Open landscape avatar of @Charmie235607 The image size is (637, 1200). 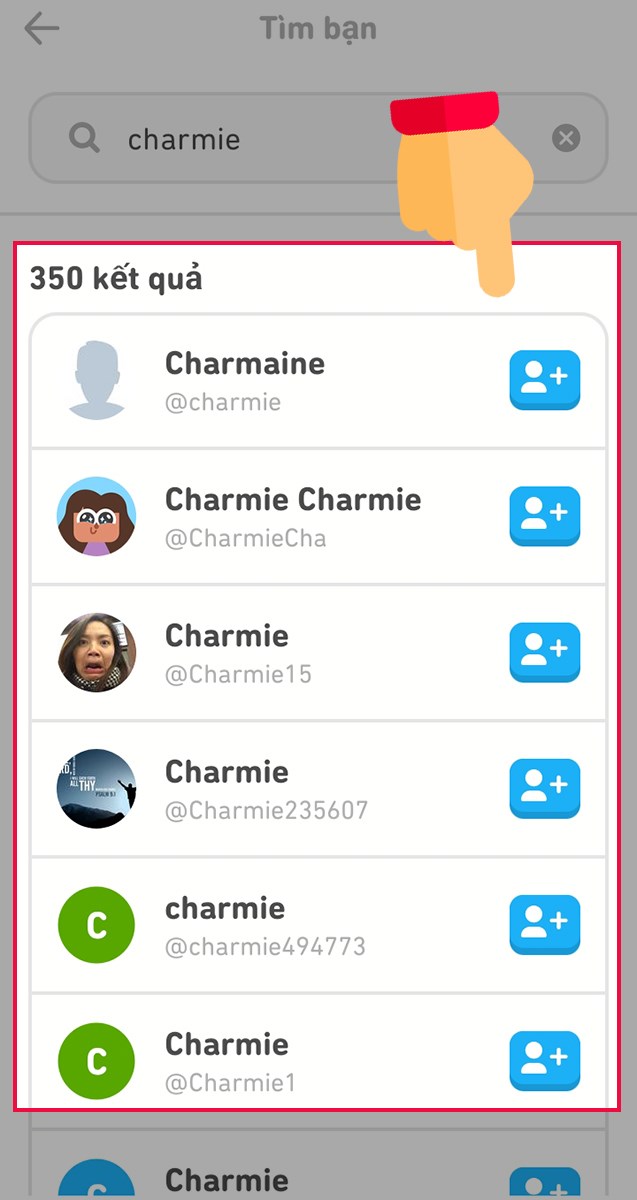click(96, 788)
